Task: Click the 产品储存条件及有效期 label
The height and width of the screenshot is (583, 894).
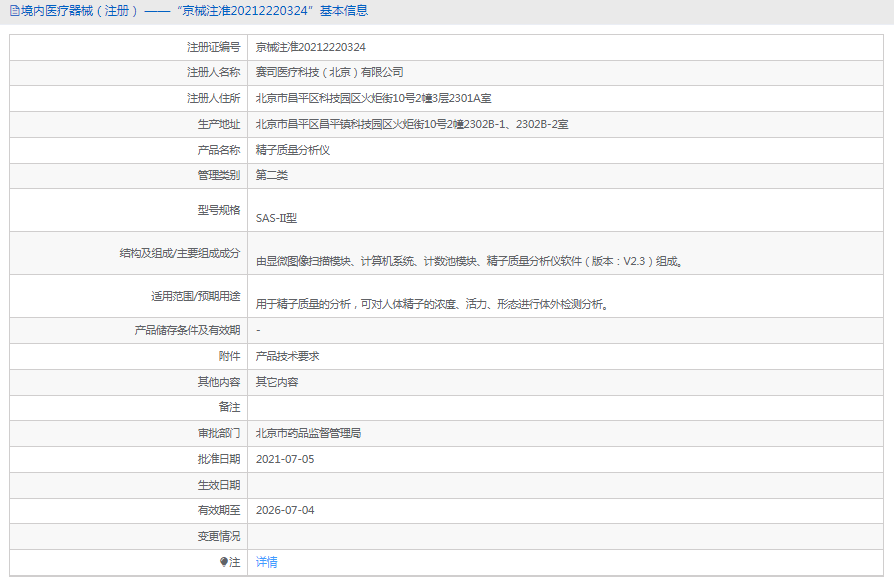Action: (188, 331)
